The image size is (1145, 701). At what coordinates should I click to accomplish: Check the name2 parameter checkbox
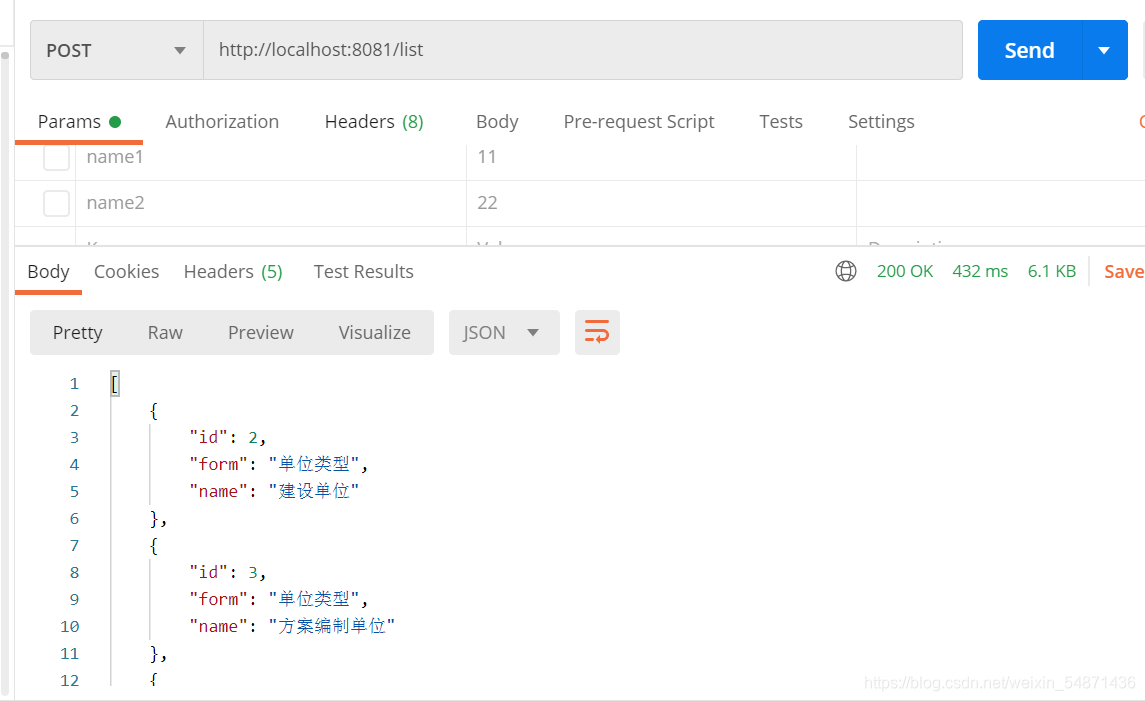point(56,202)
